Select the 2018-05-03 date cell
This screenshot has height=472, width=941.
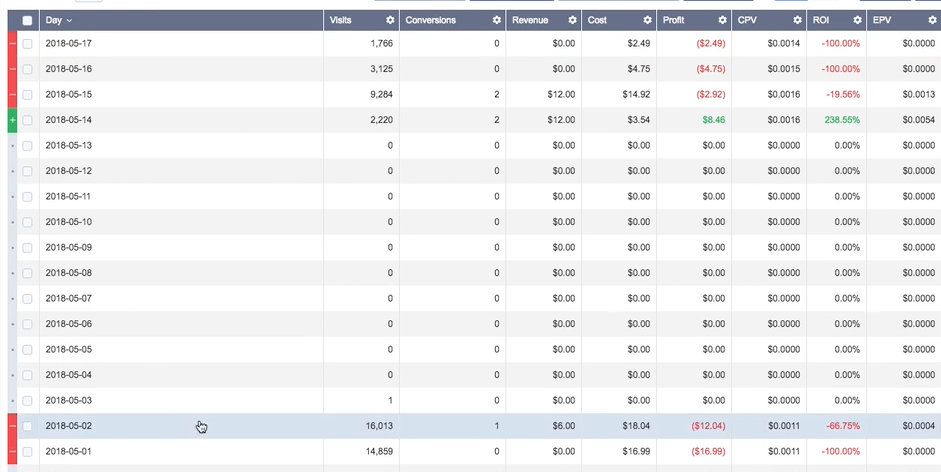pyautogui.click(x=68, y=401)
